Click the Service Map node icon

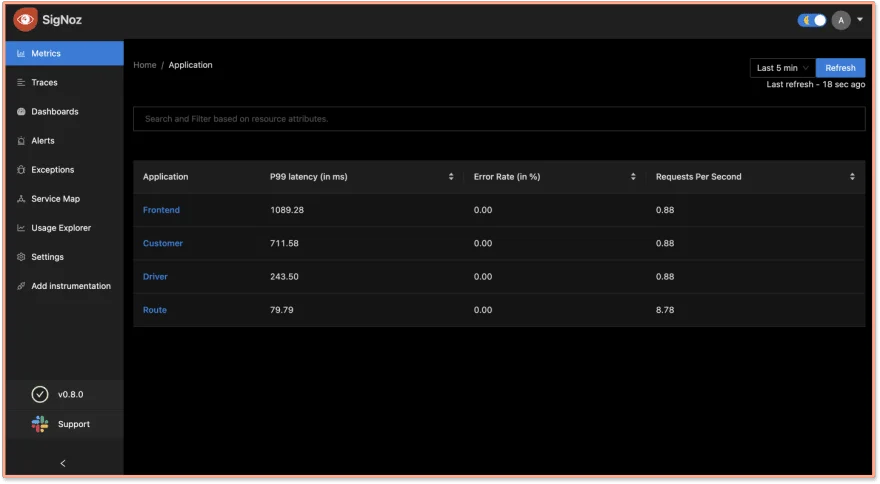[21, 199]
